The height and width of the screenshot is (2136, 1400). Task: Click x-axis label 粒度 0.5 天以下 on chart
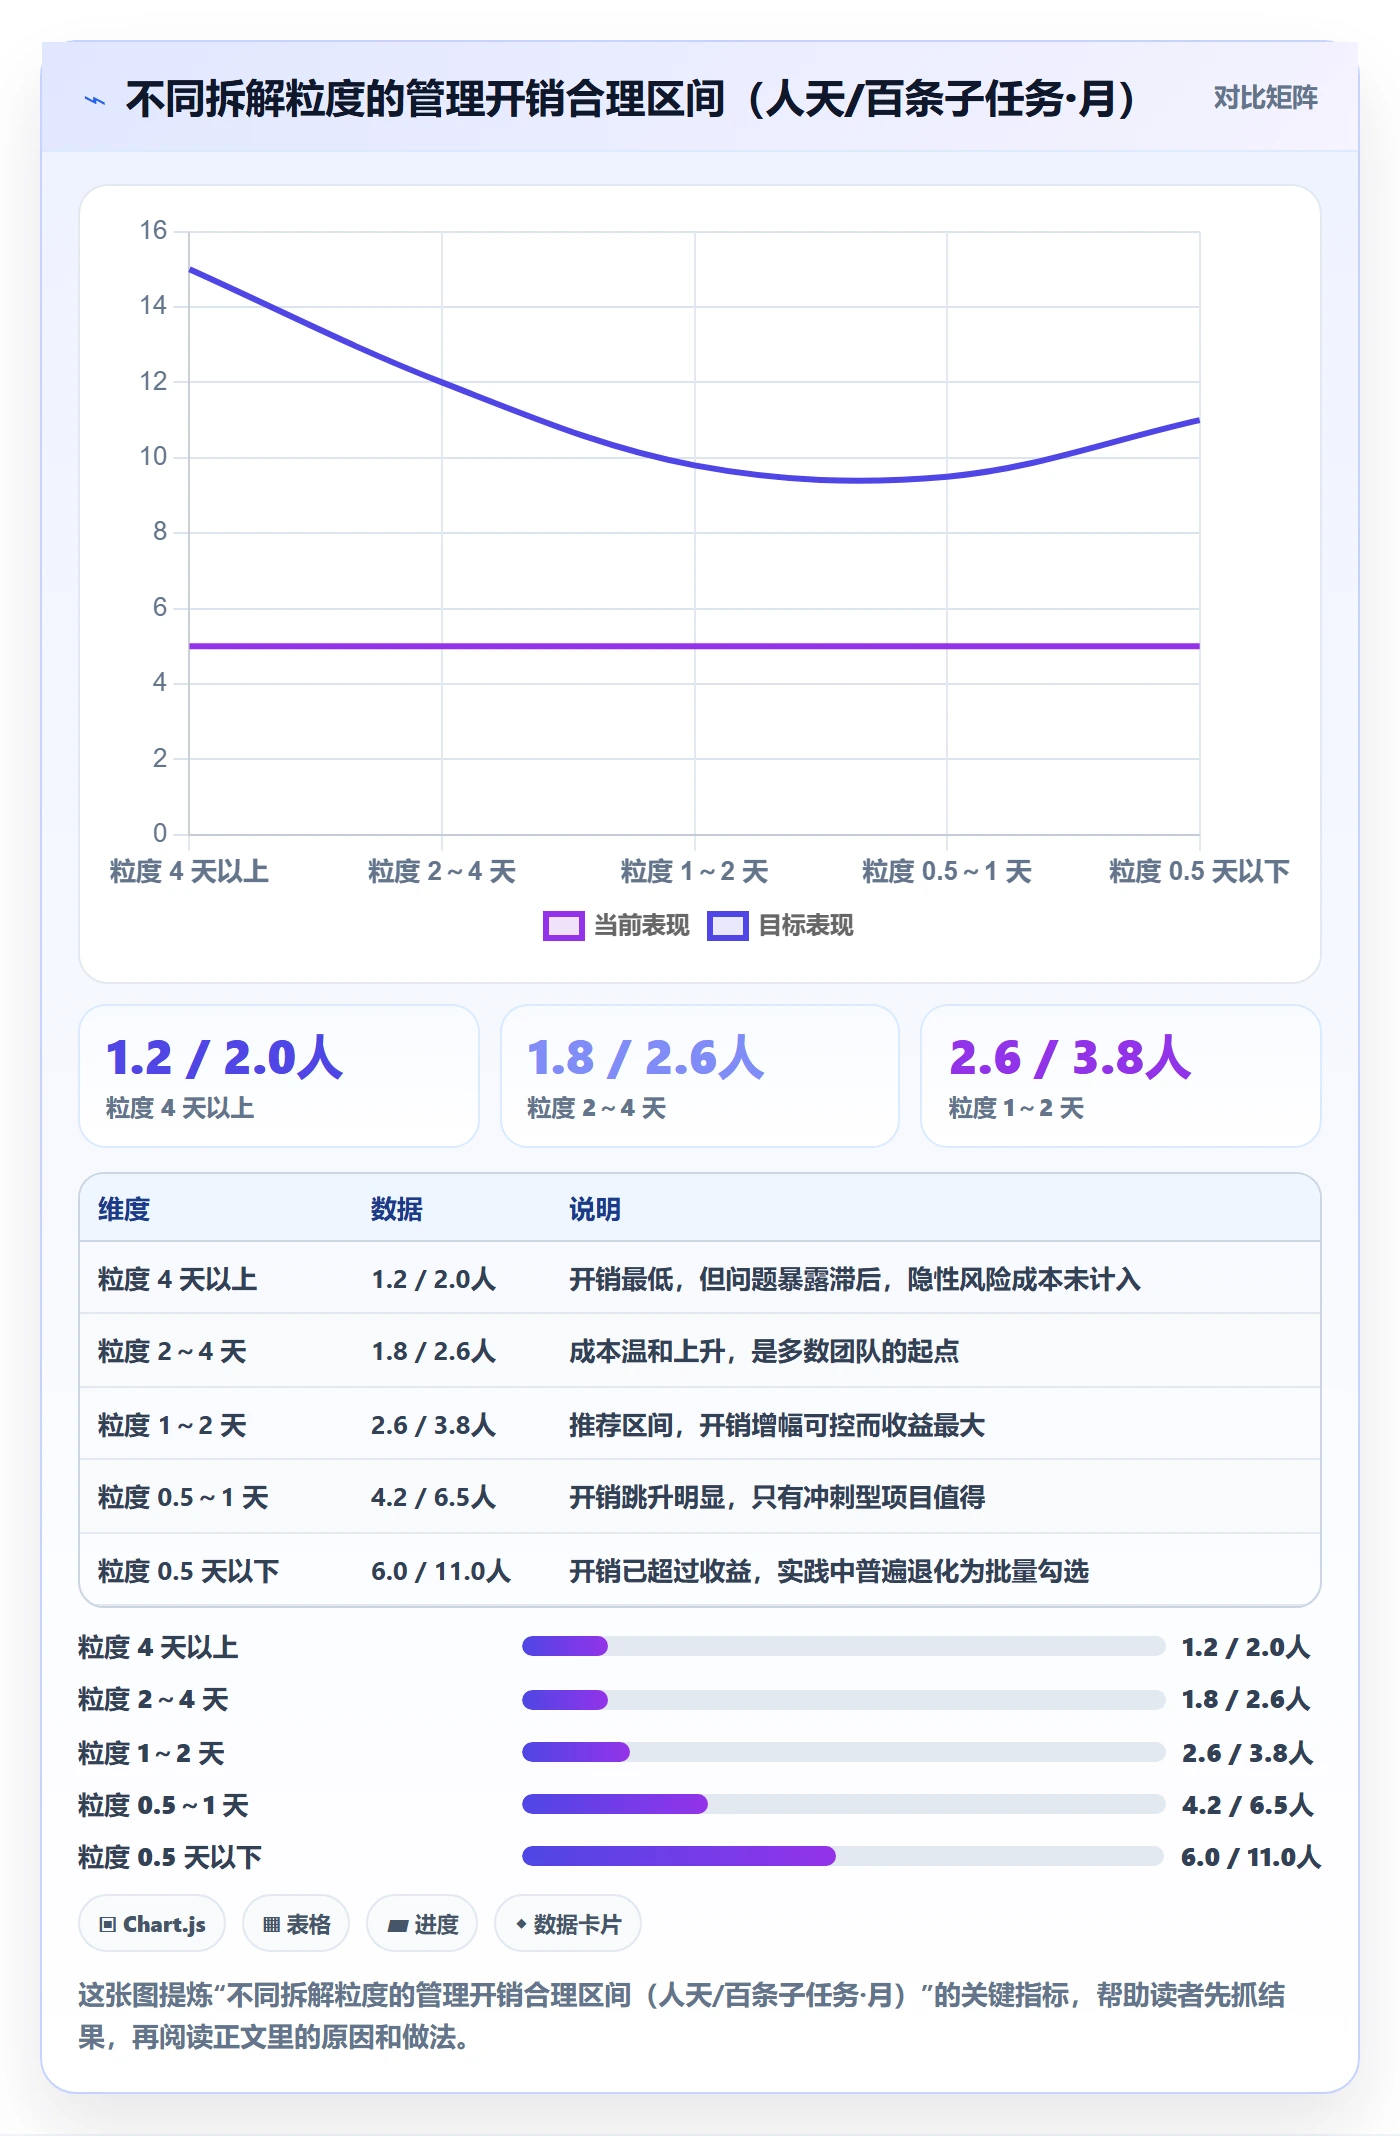1199,872
